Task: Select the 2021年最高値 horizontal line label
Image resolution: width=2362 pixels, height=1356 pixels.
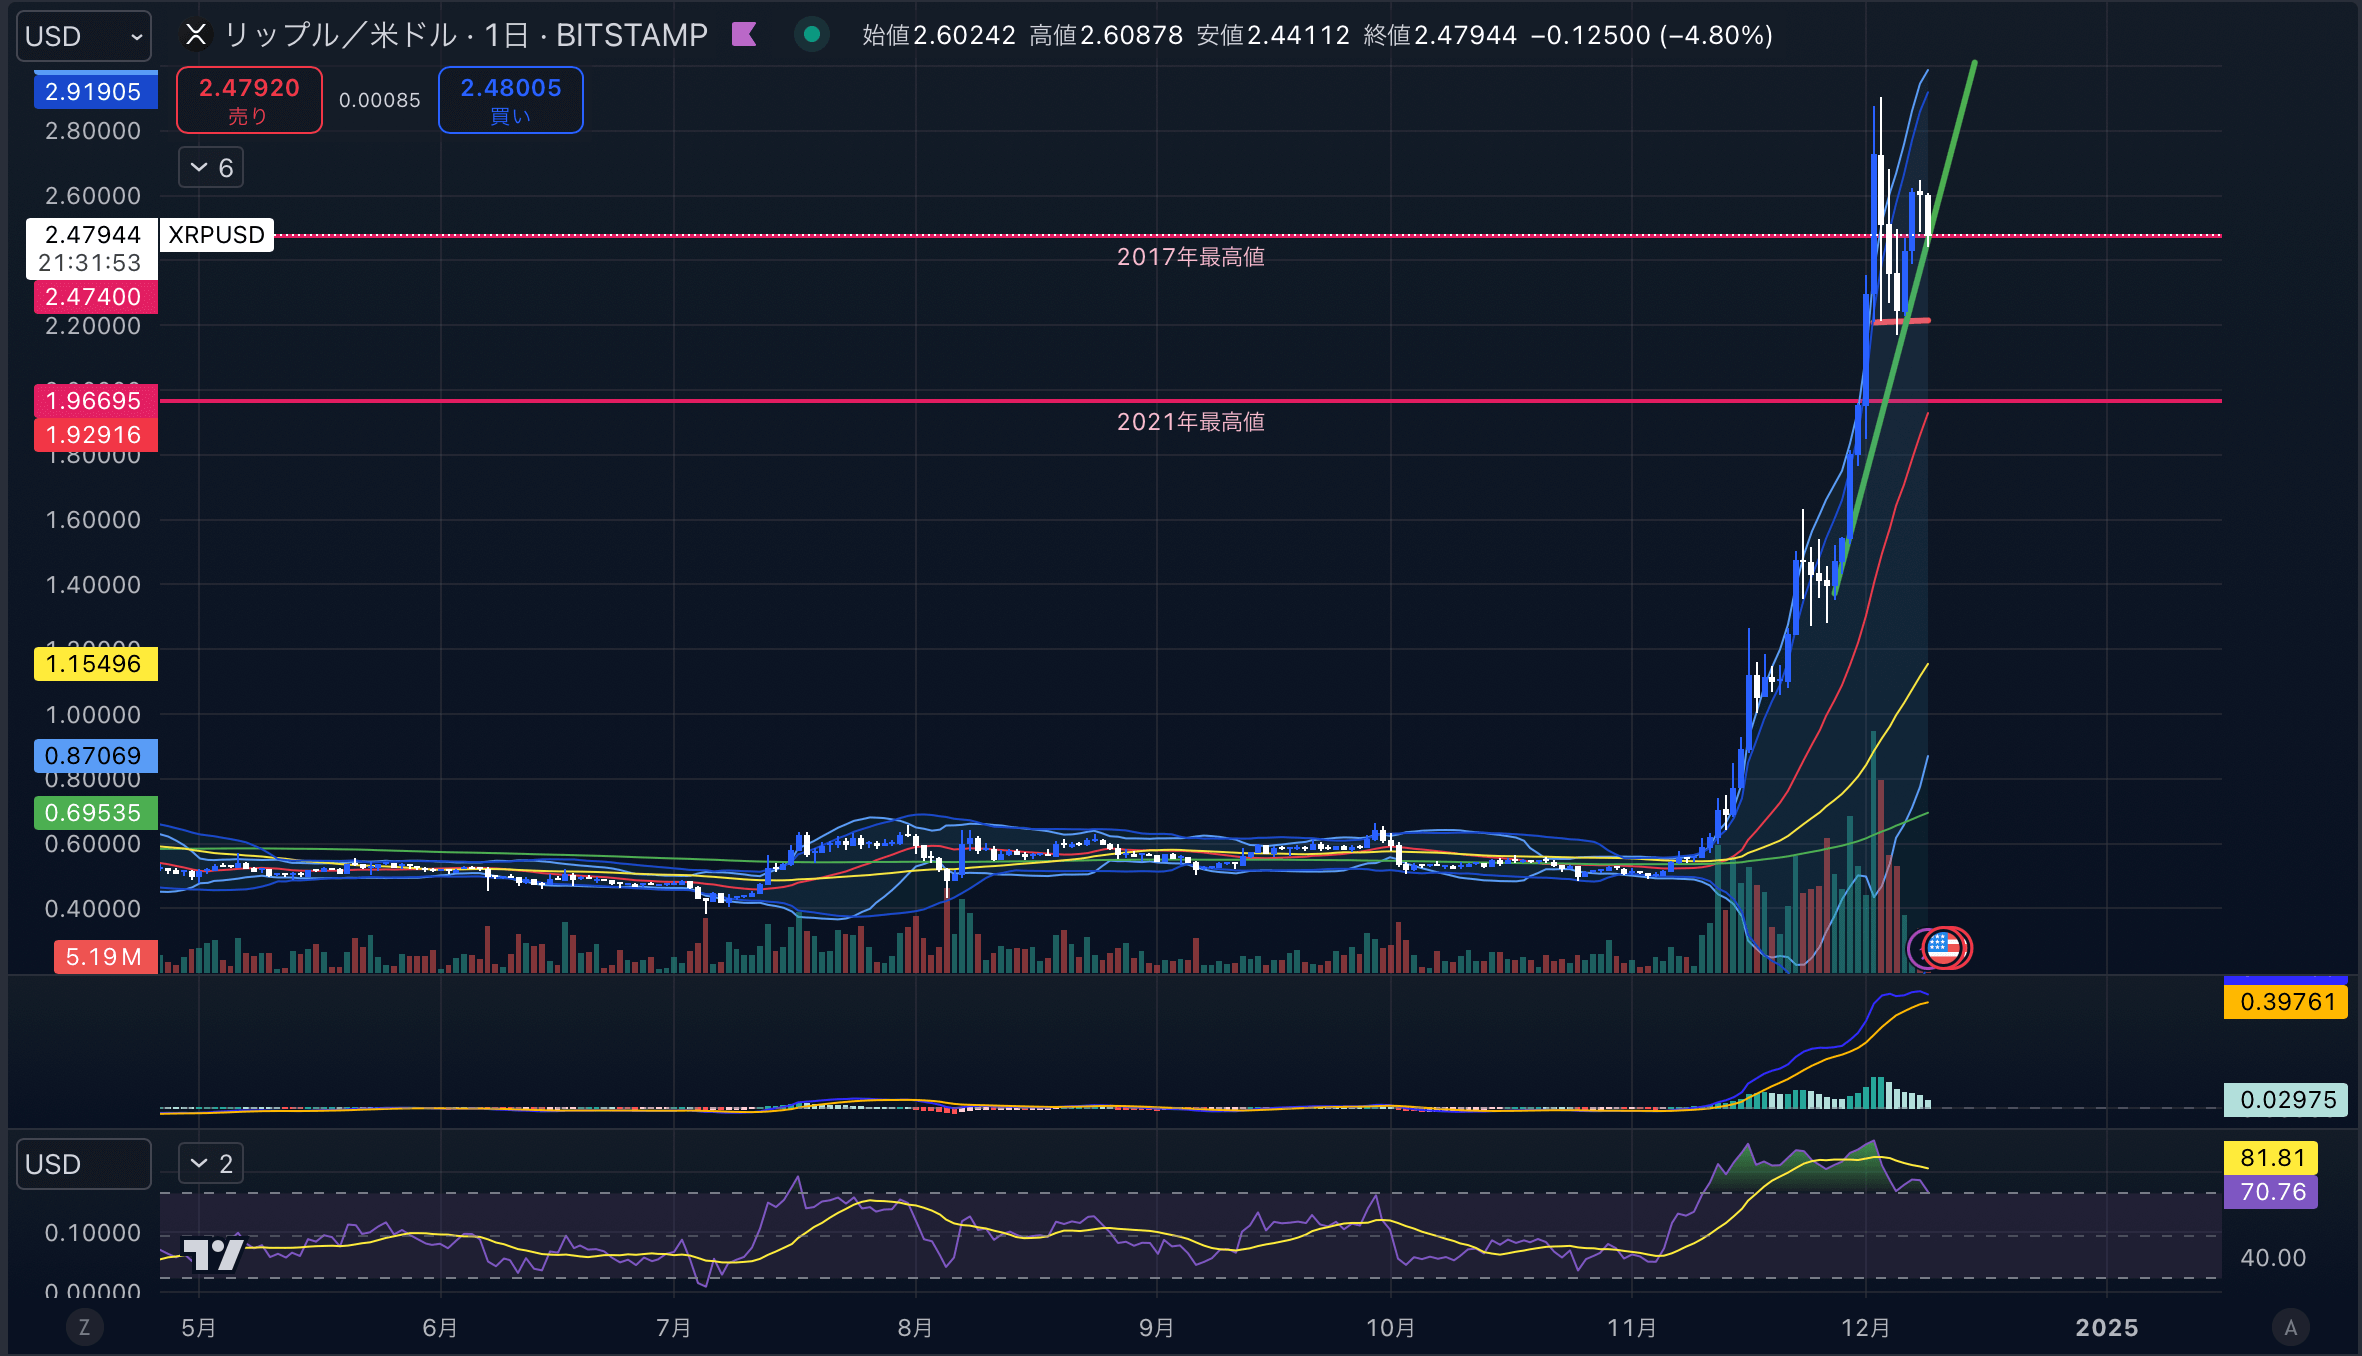Action: (x=1191, y=422)
